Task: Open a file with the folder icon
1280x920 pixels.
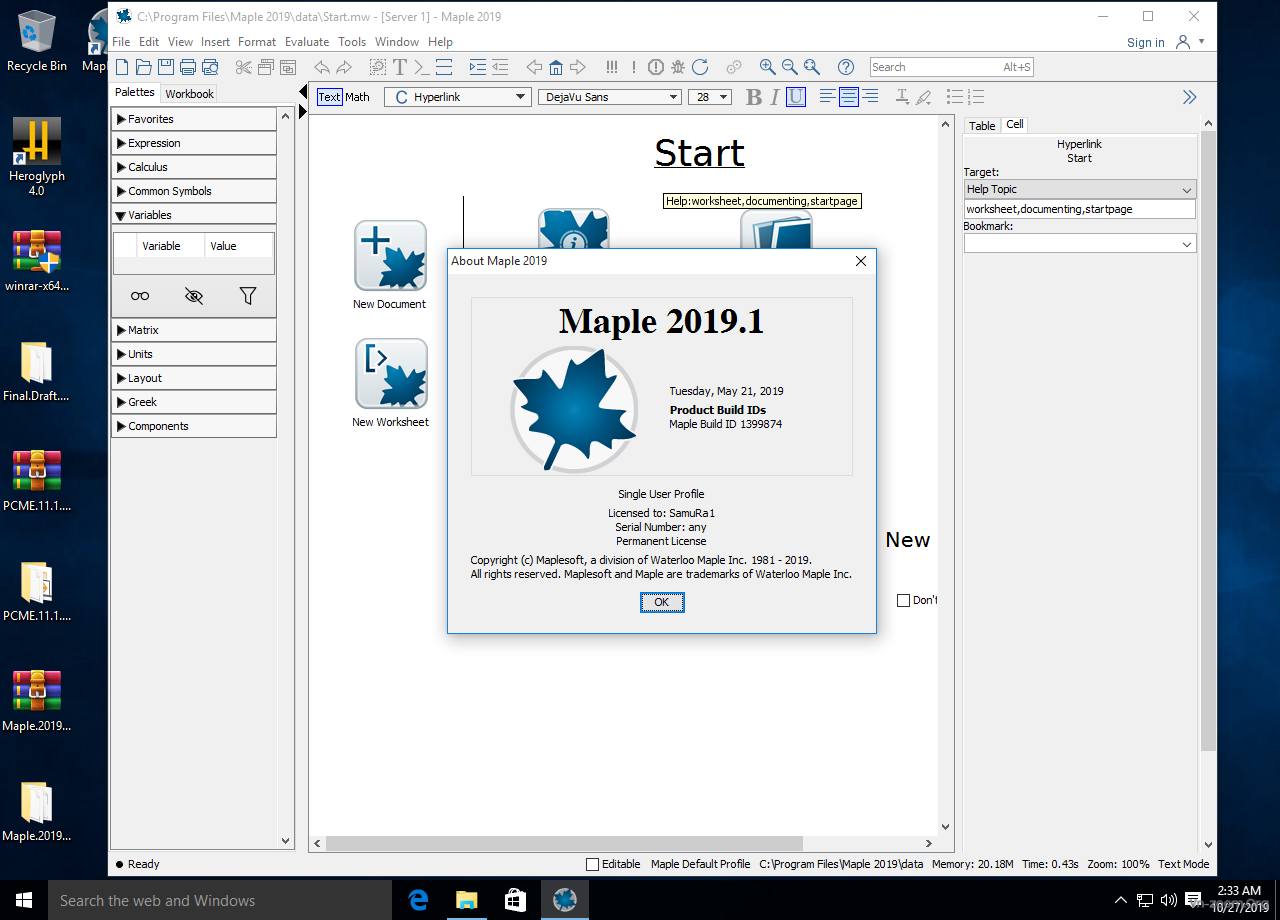Action: 144,67
